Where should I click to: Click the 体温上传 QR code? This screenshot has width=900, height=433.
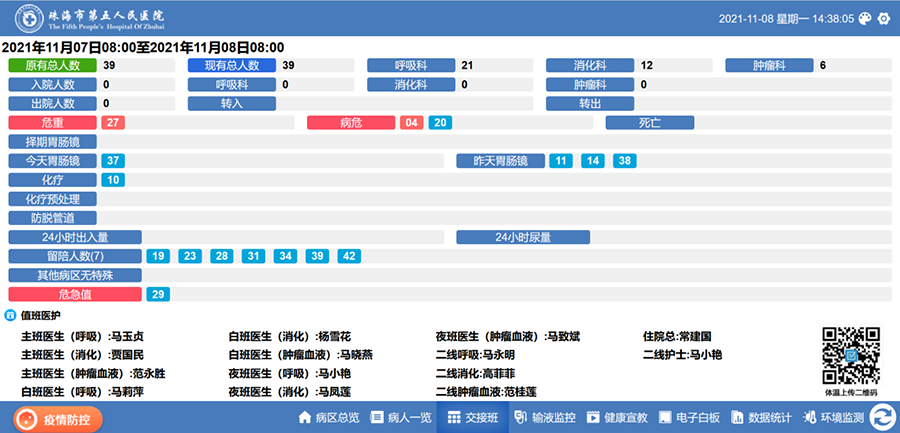(x=850, y=356)
